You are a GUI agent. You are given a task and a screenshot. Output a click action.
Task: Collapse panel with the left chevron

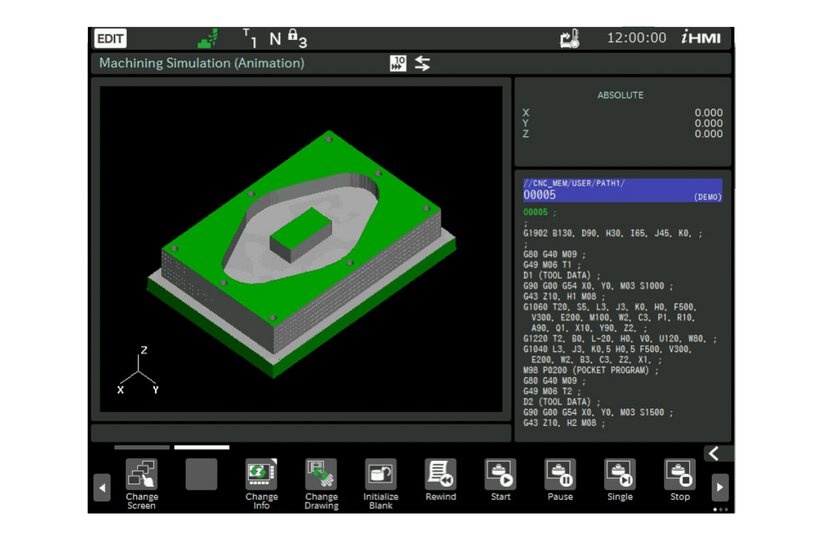[x=714, y=454]
